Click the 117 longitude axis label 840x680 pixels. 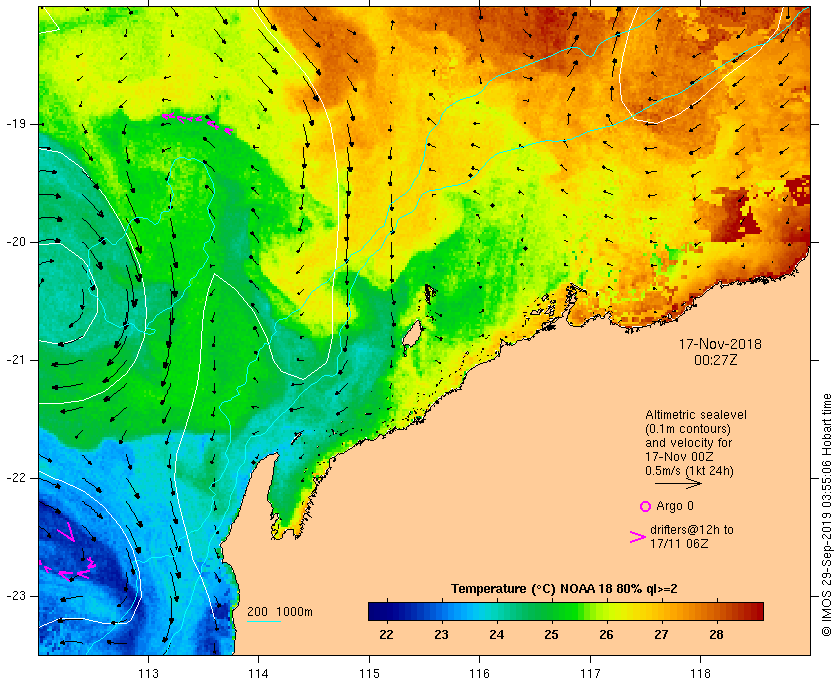pyautogui.click(x=590, y=674)
